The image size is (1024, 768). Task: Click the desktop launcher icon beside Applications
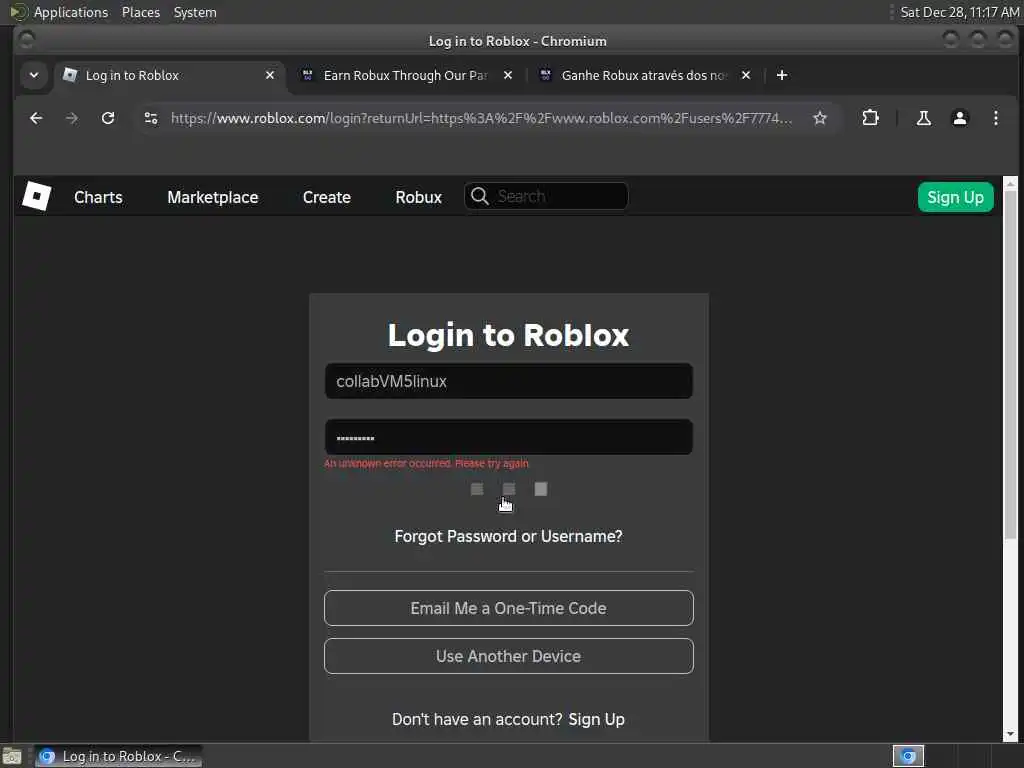coord(17,12)
